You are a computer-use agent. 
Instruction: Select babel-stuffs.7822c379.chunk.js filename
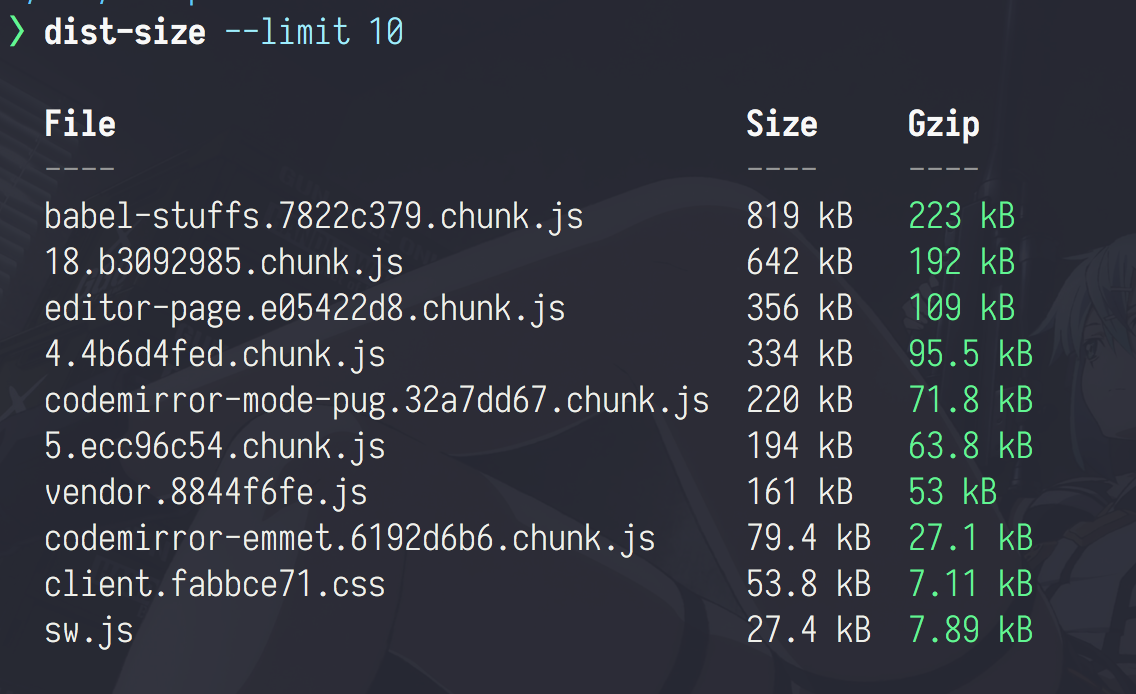(314, 217)
